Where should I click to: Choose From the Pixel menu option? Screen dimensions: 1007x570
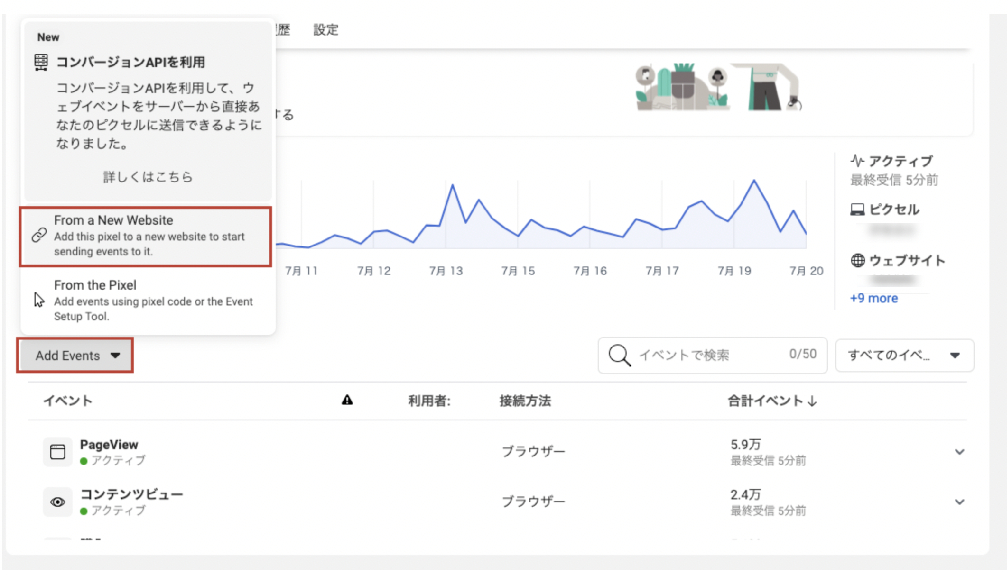pos(146,300)
